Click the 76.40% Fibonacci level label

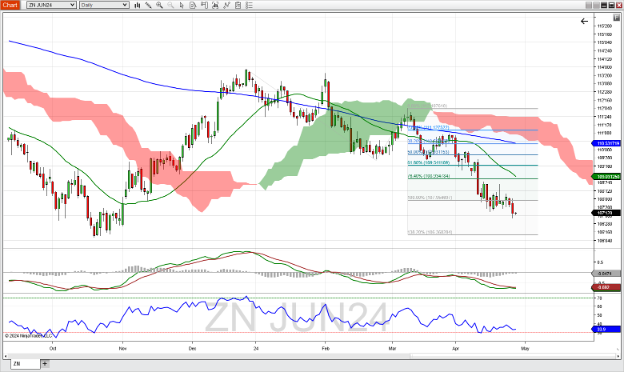(x=429, y=176)
